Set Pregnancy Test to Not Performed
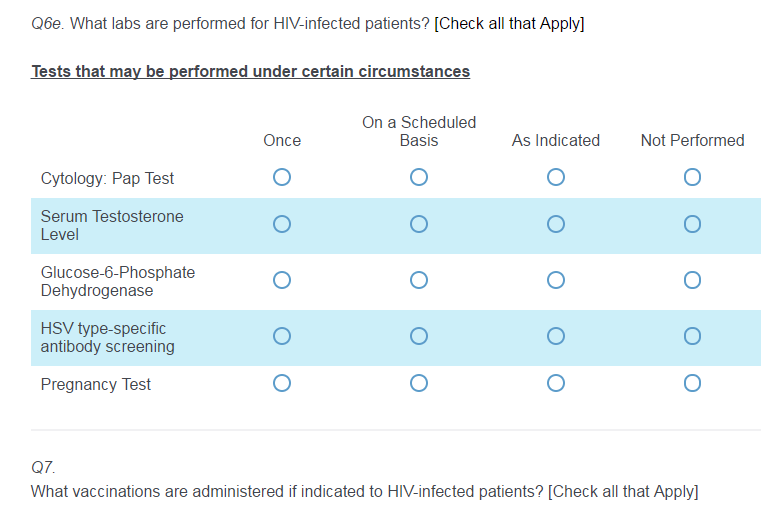 [x=692, y=383]
